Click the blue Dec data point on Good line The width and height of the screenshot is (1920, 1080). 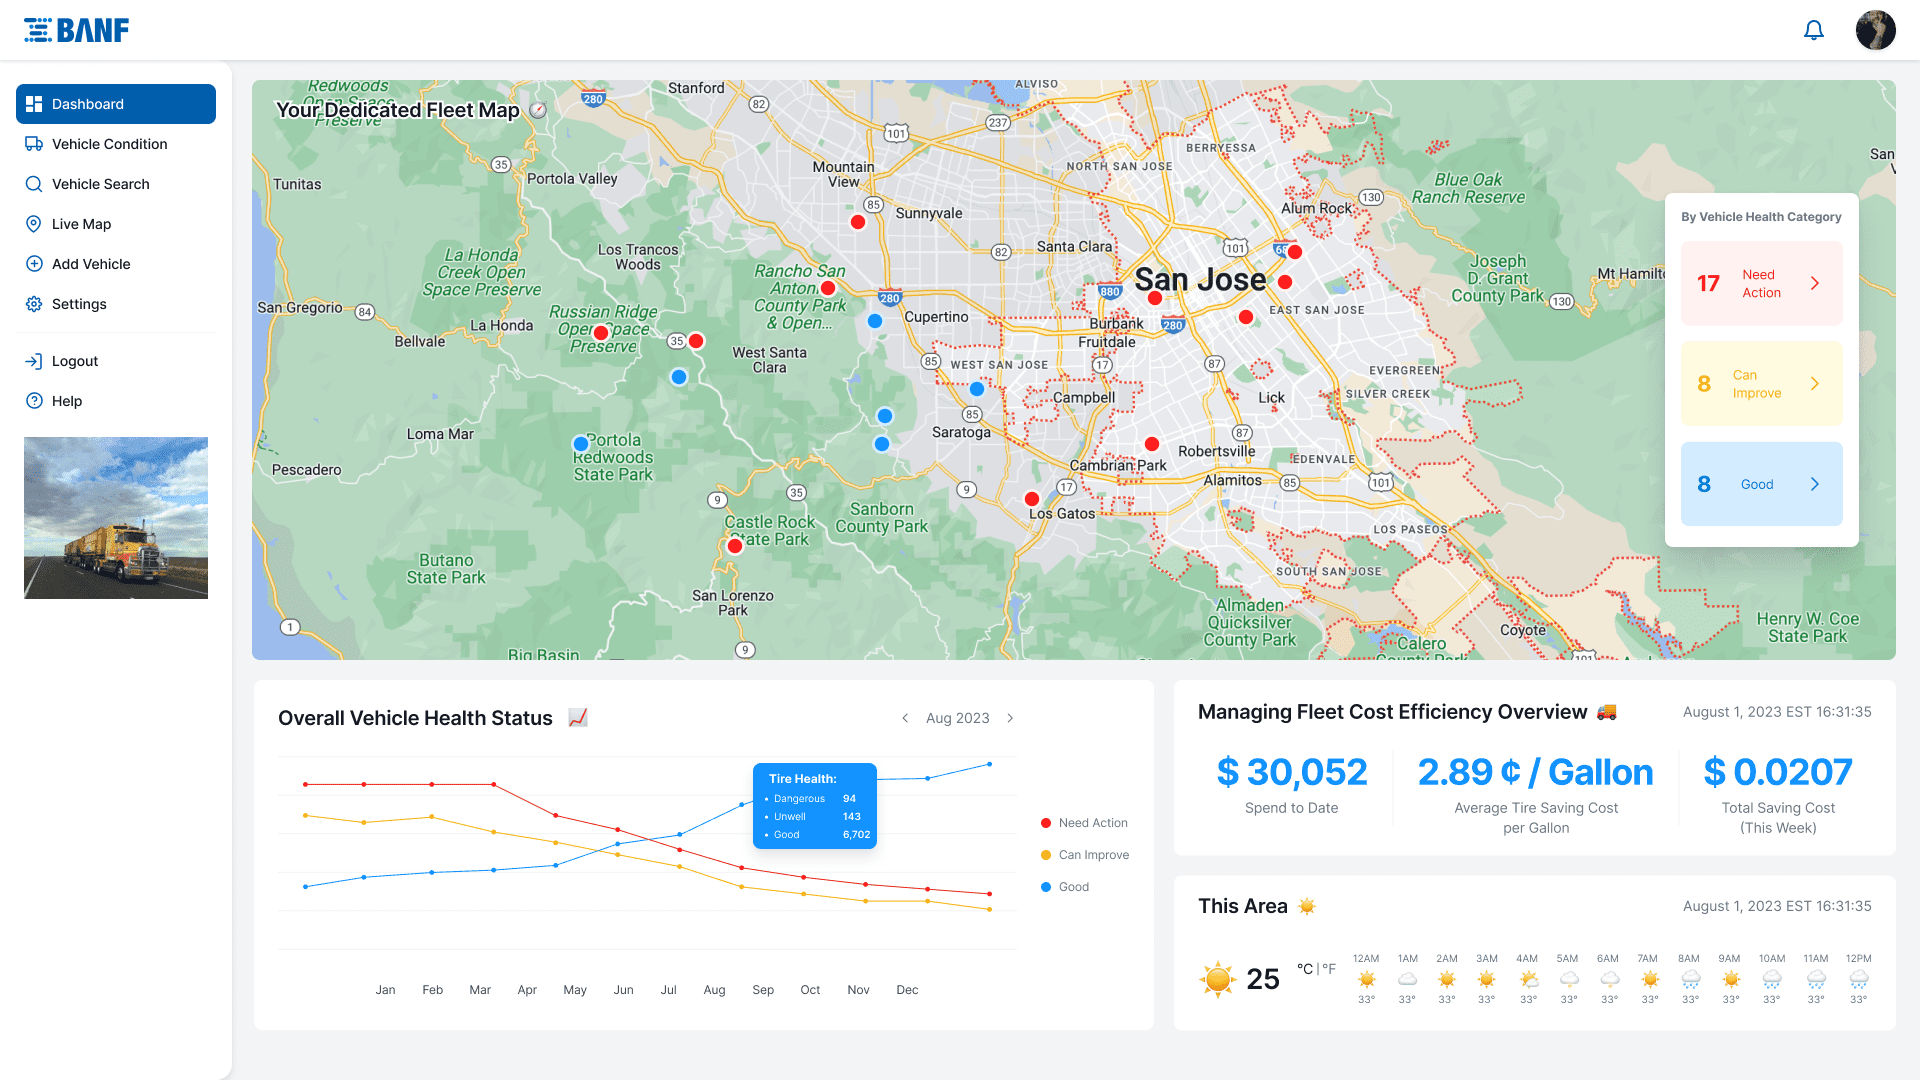click(990, 764)
